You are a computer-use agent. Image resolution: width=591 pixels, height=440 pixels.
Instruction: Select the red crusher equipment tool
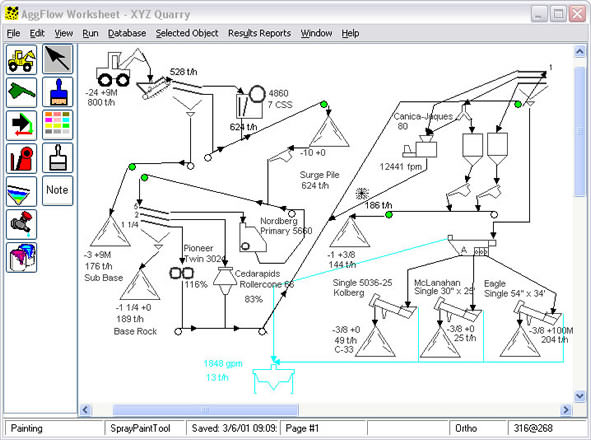coord(21,158)
